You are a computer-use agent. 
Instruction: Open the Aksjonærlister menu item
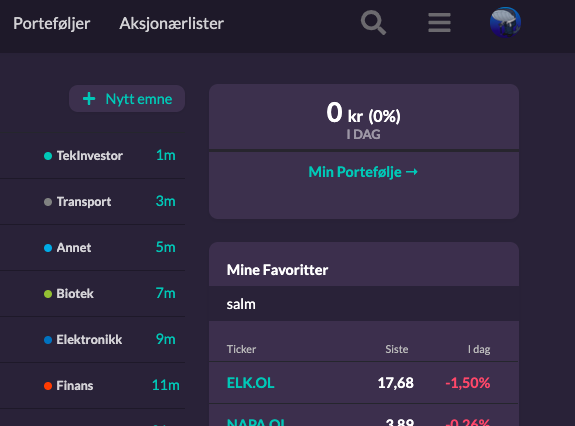tap(172, 24)
